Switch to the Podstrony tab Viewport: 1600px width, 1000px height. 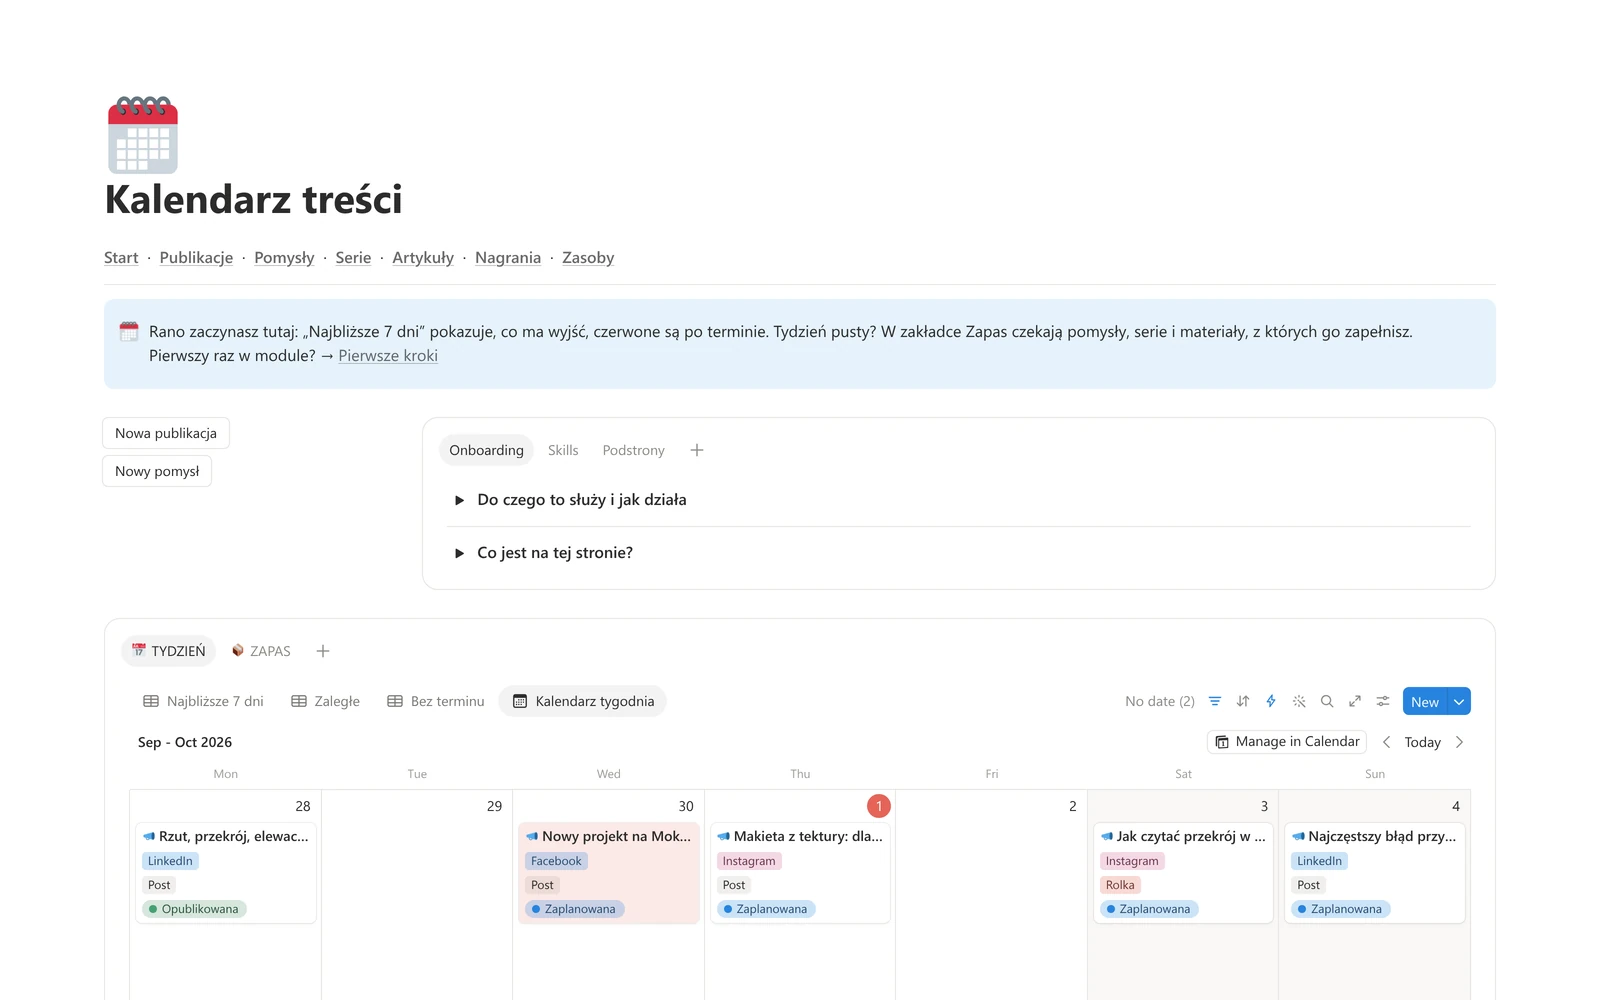pyautogui.click(x=633, y=450)
